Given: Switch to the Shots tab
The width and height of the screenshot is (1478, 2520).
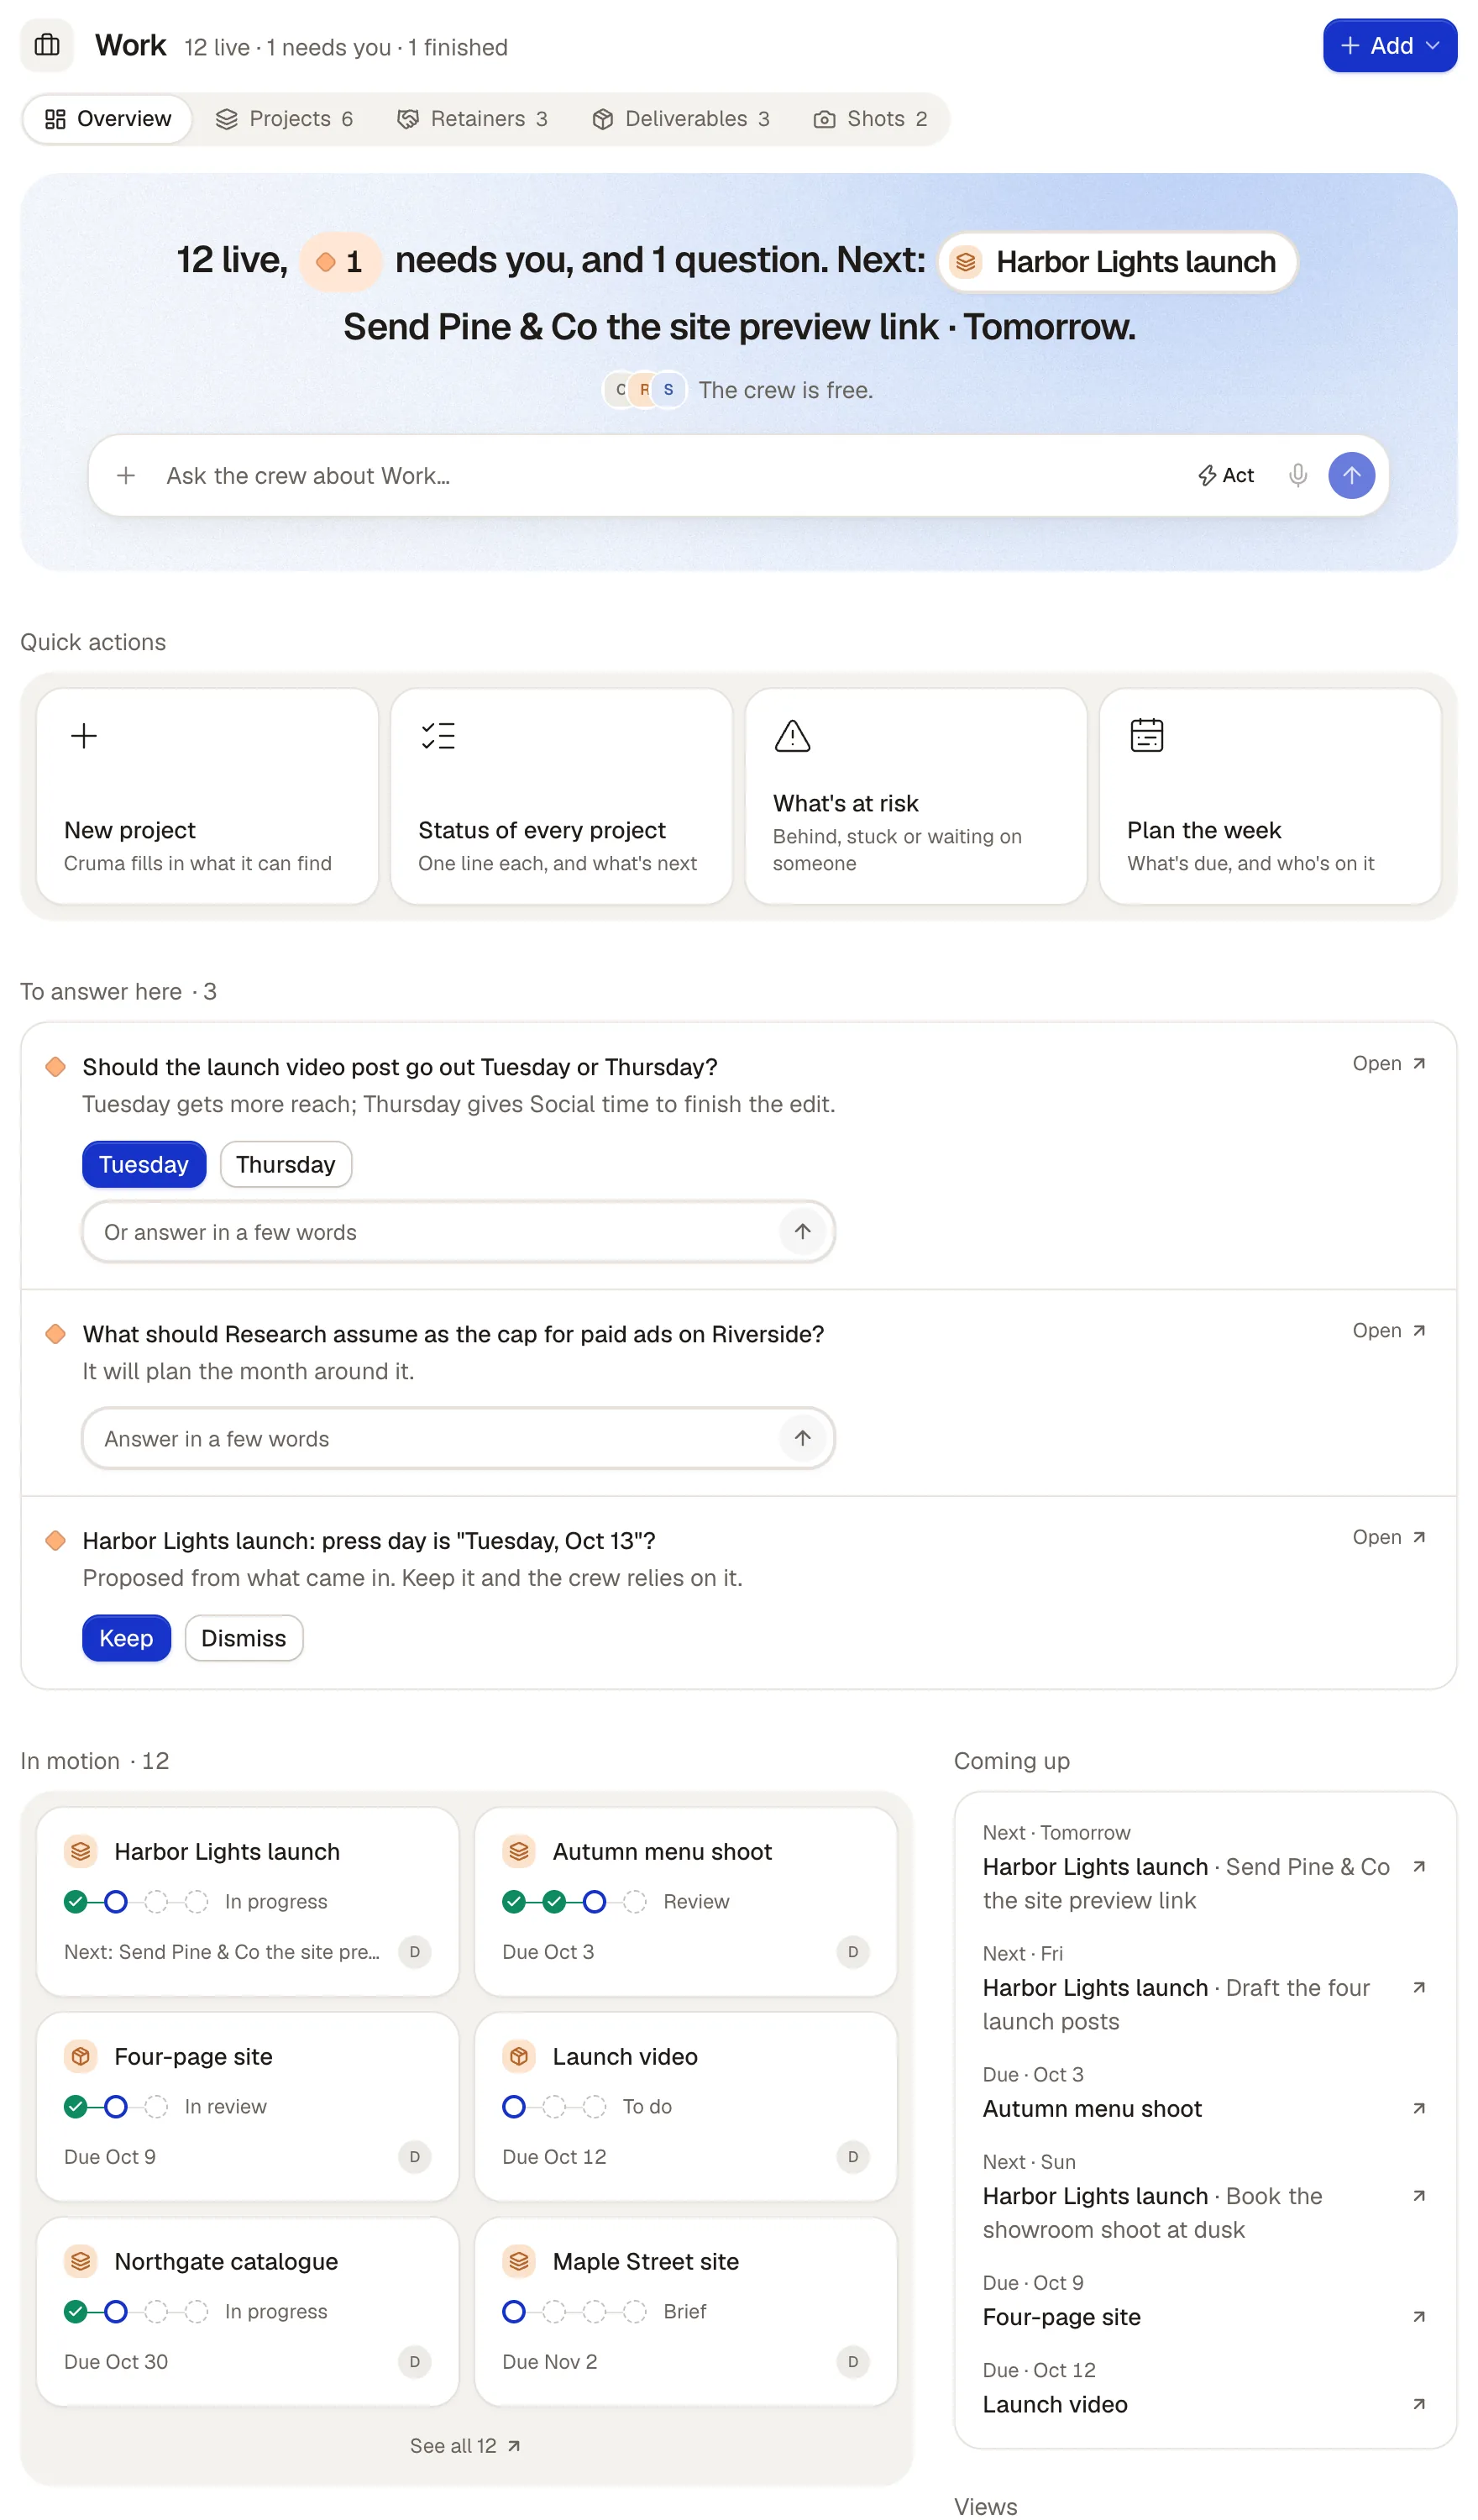Looking at the screenshot, I should pos(871,119).
